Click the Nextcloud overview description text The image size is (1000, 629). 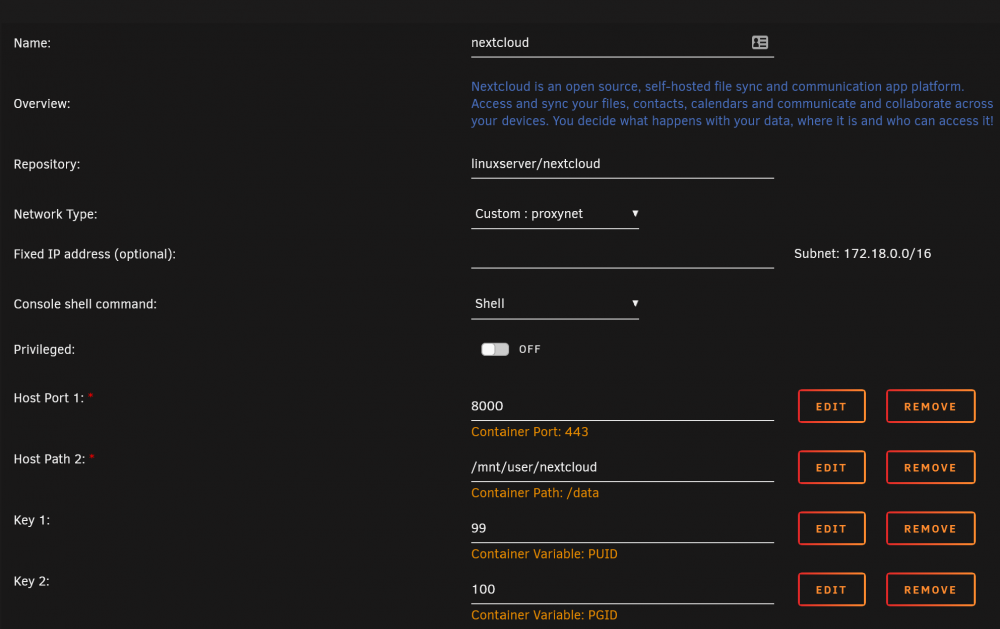click(x=732, y=103)
